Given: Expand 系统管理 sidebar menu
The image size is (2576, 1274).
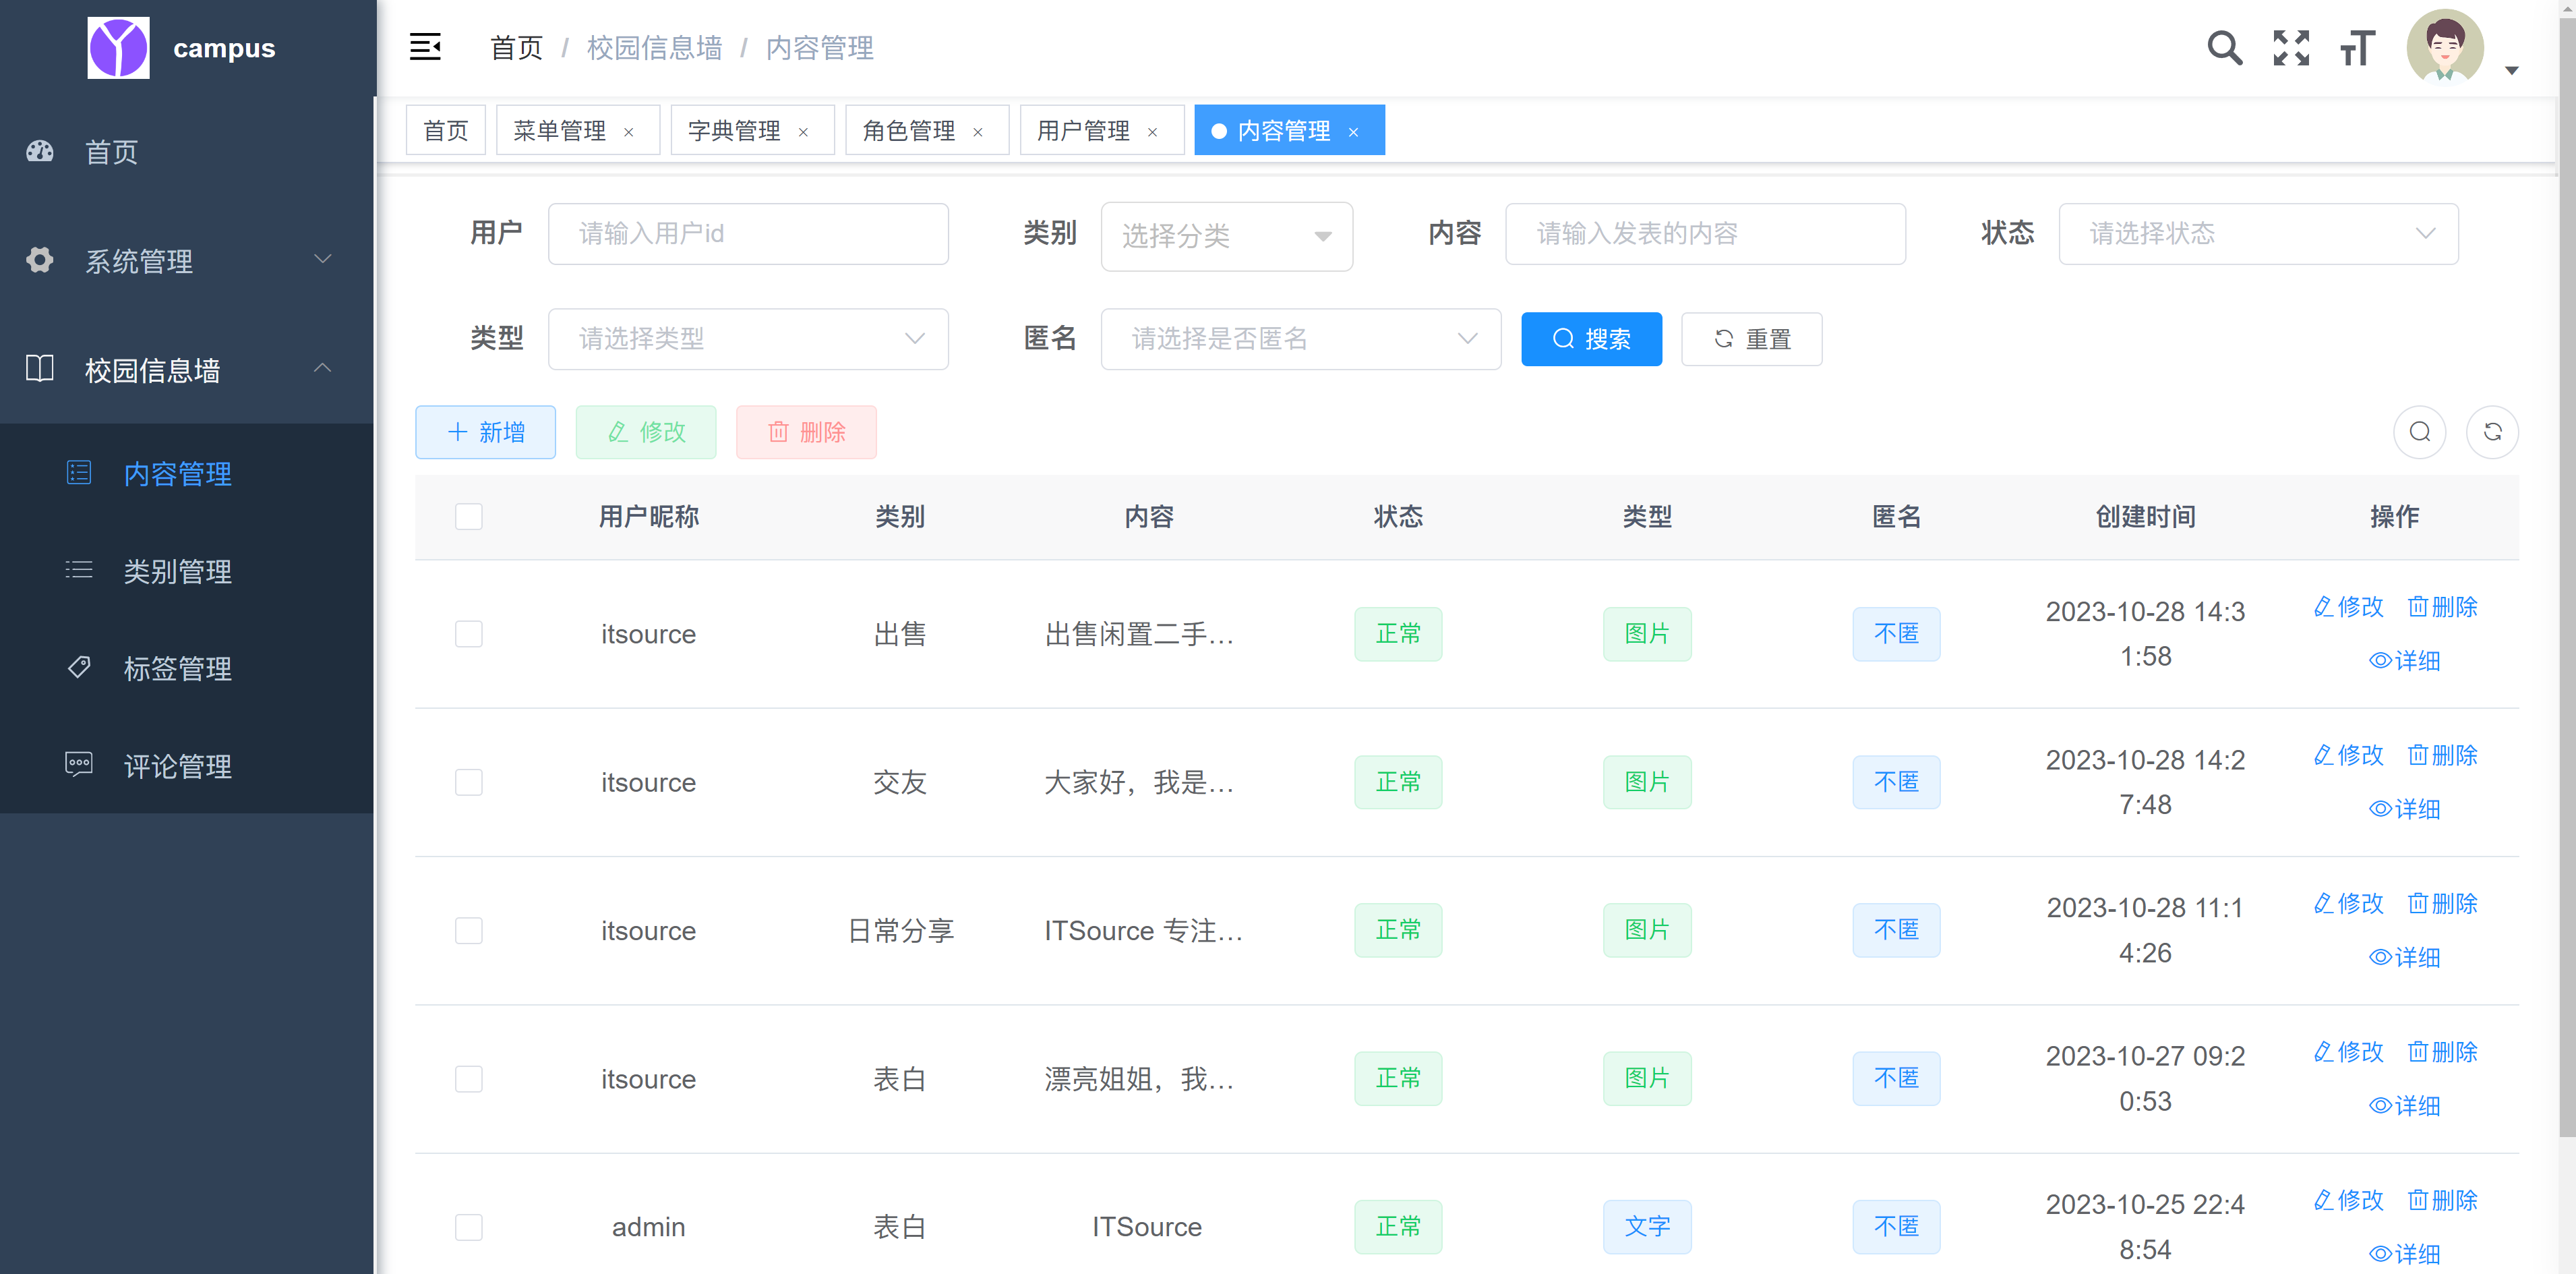Looking at the screenshot, I should point(187,261).
